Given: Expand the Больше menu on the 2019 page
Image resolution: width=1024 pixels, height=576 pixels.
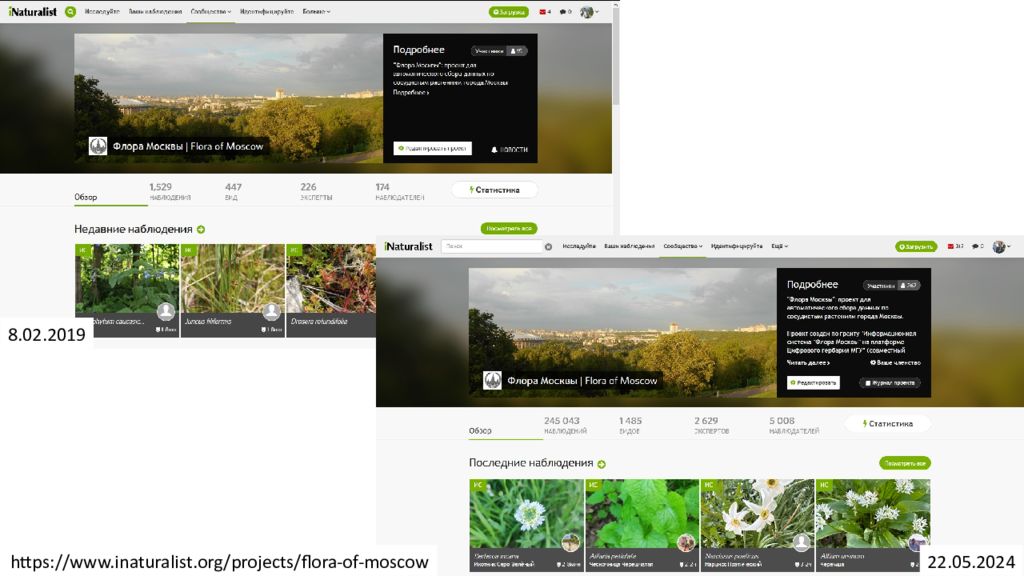Looking at the screenshot, I should [x=317, y=12].
